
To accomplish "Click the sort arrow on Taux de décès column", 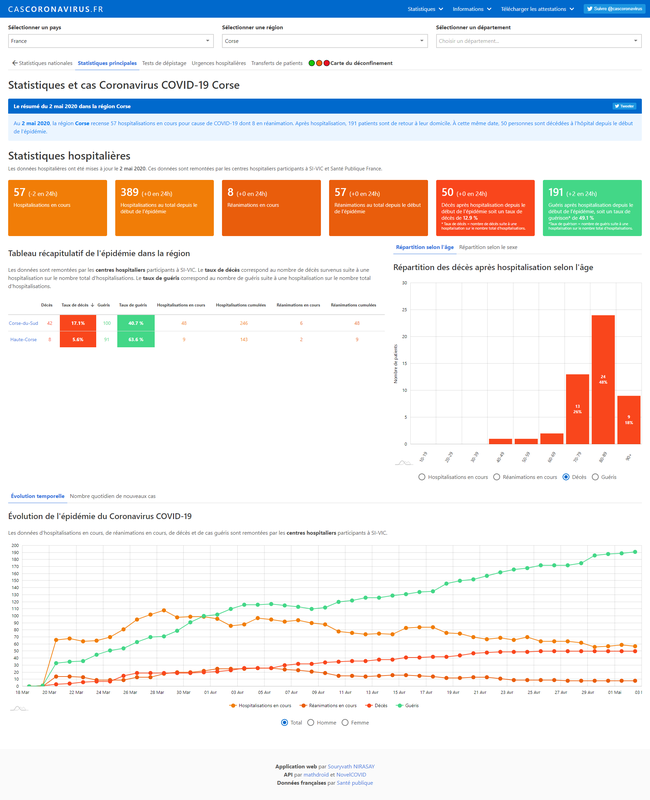I will coord(92,304).
